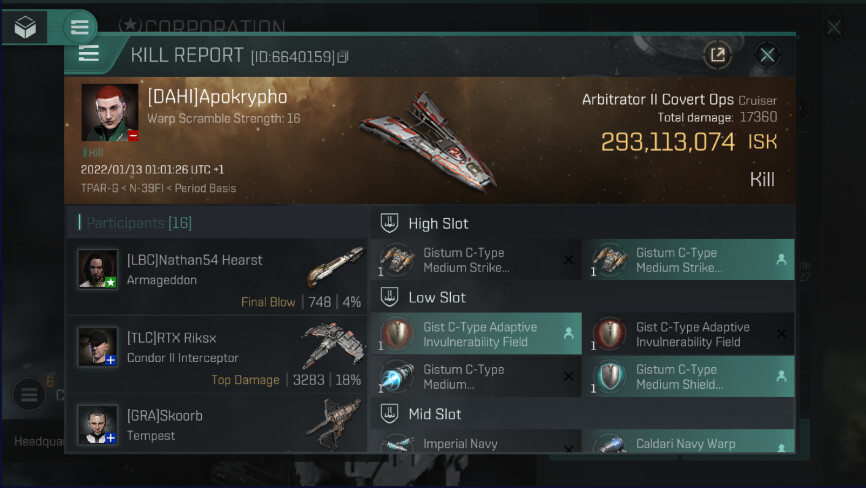
Task: Copy the kill report ID
Action: tap(343, 57)
